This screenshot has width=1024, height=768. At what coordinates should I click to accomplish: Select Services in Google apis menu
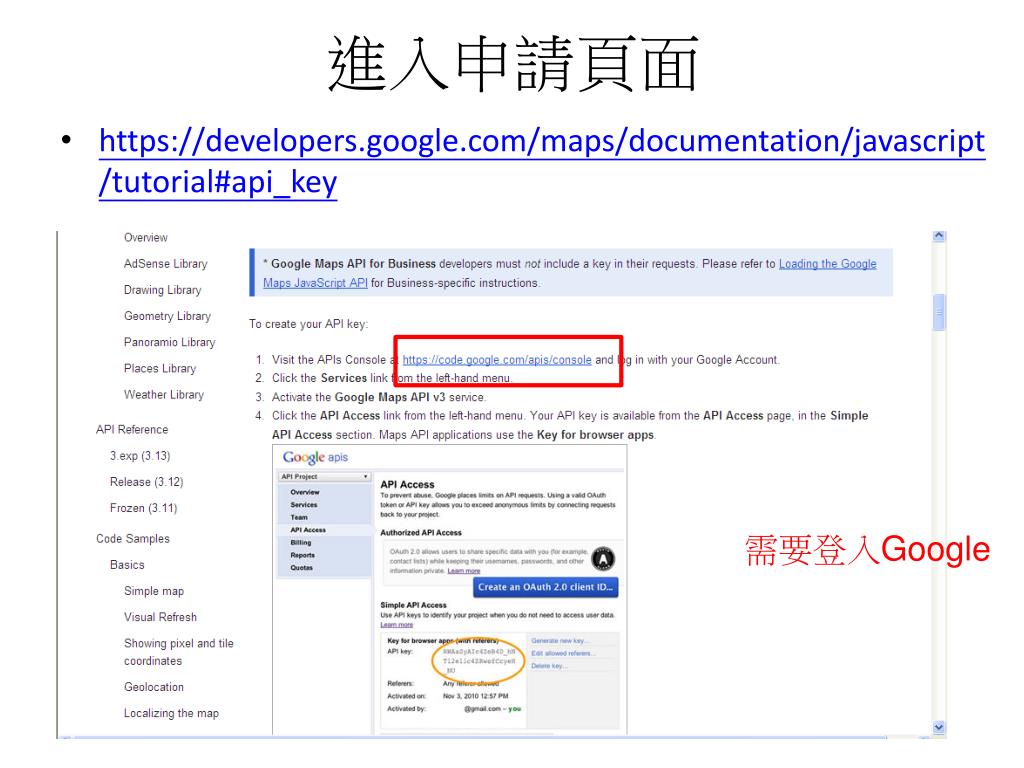pos(304,504)
